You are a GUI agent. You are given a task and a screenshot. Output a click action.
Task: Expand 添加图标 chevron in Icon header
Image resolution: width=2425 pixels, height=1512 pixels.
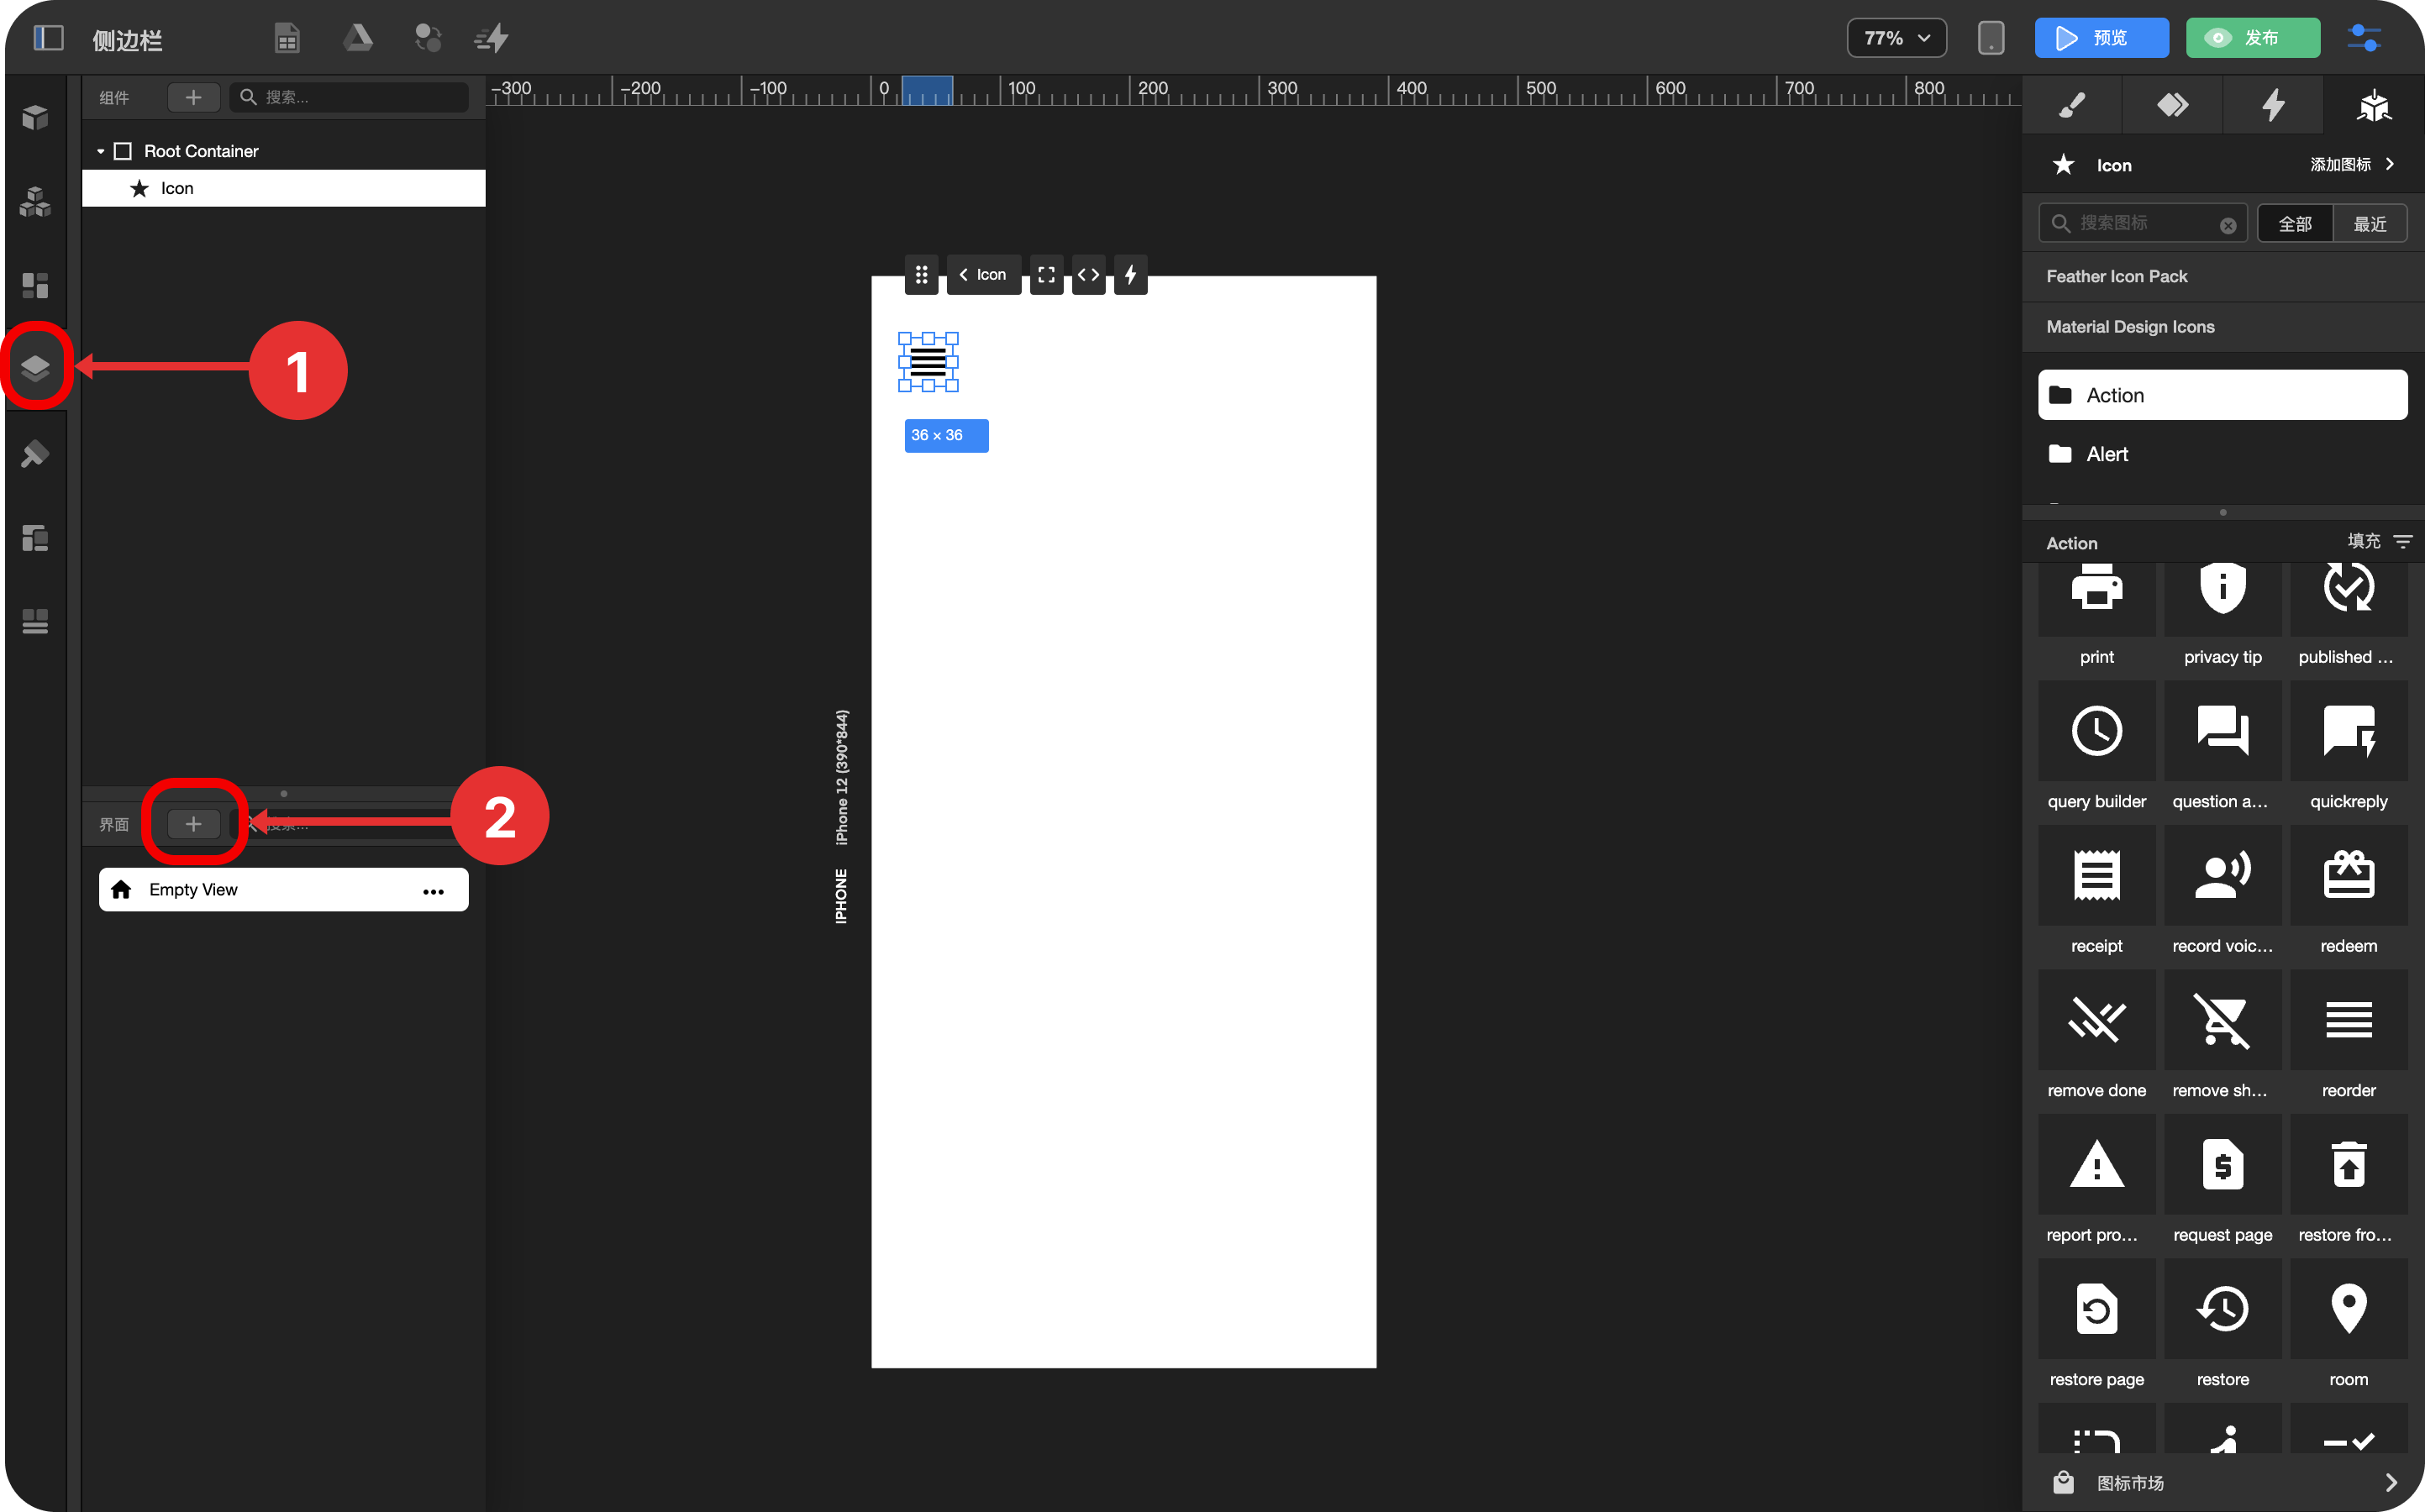pyautogui.click(x=2390, y=164)
